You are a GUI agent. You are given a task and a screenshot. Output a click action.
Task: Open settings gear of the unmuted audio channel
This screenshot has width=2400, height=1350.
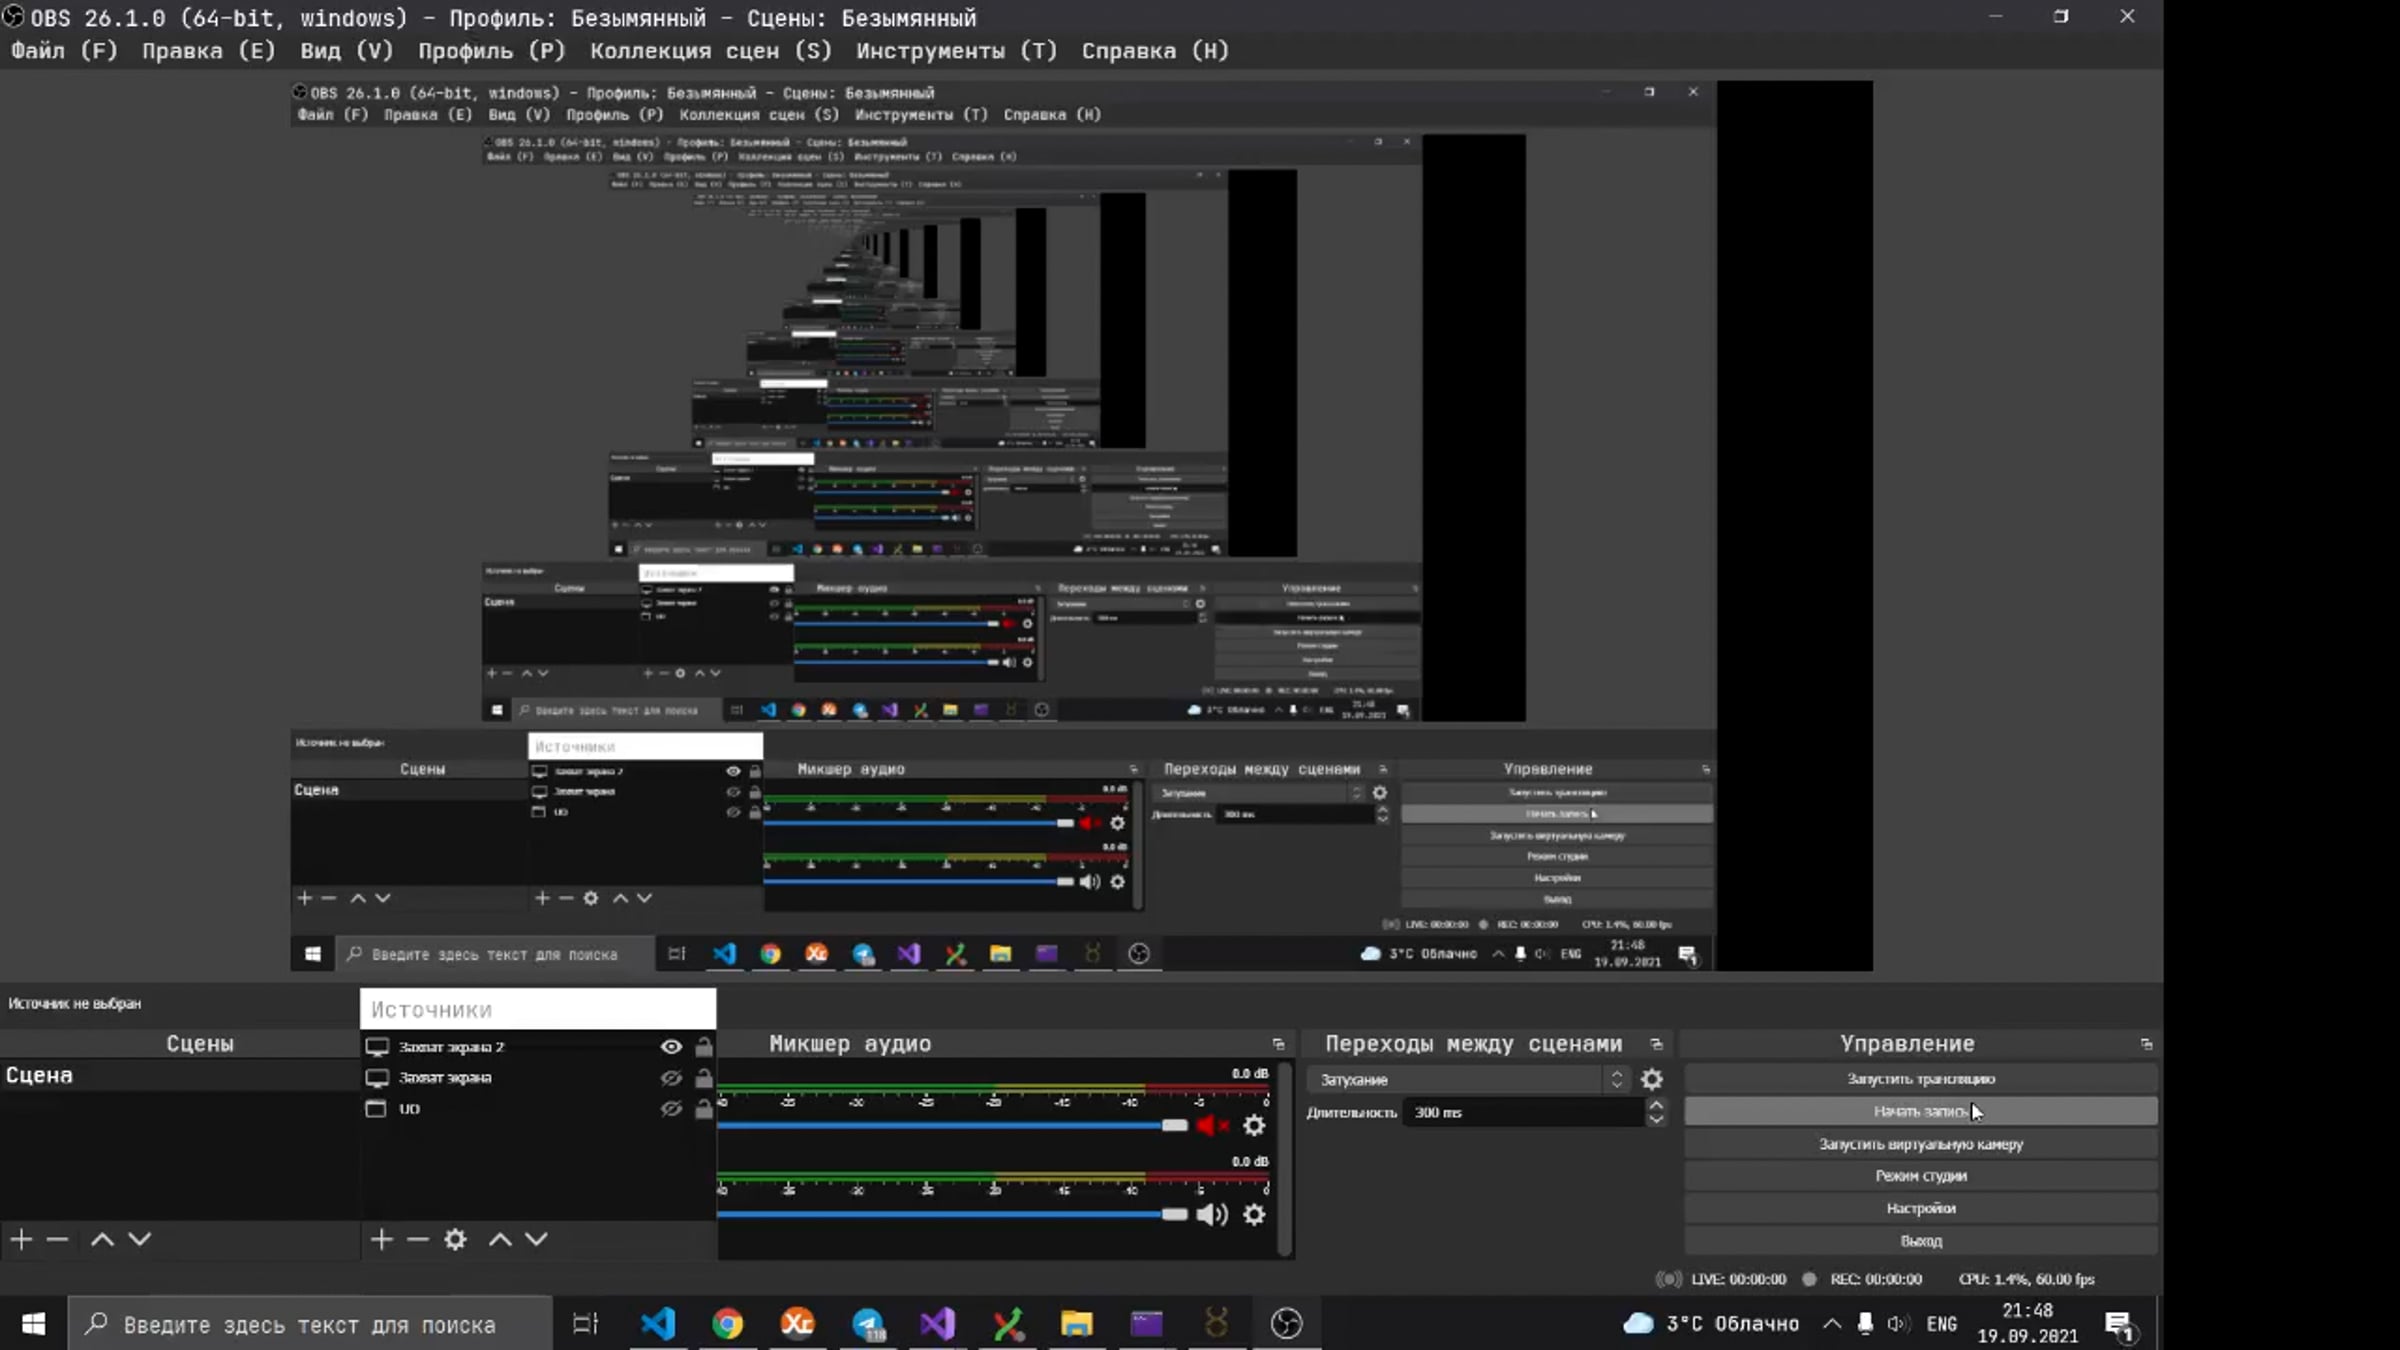1254,1215
